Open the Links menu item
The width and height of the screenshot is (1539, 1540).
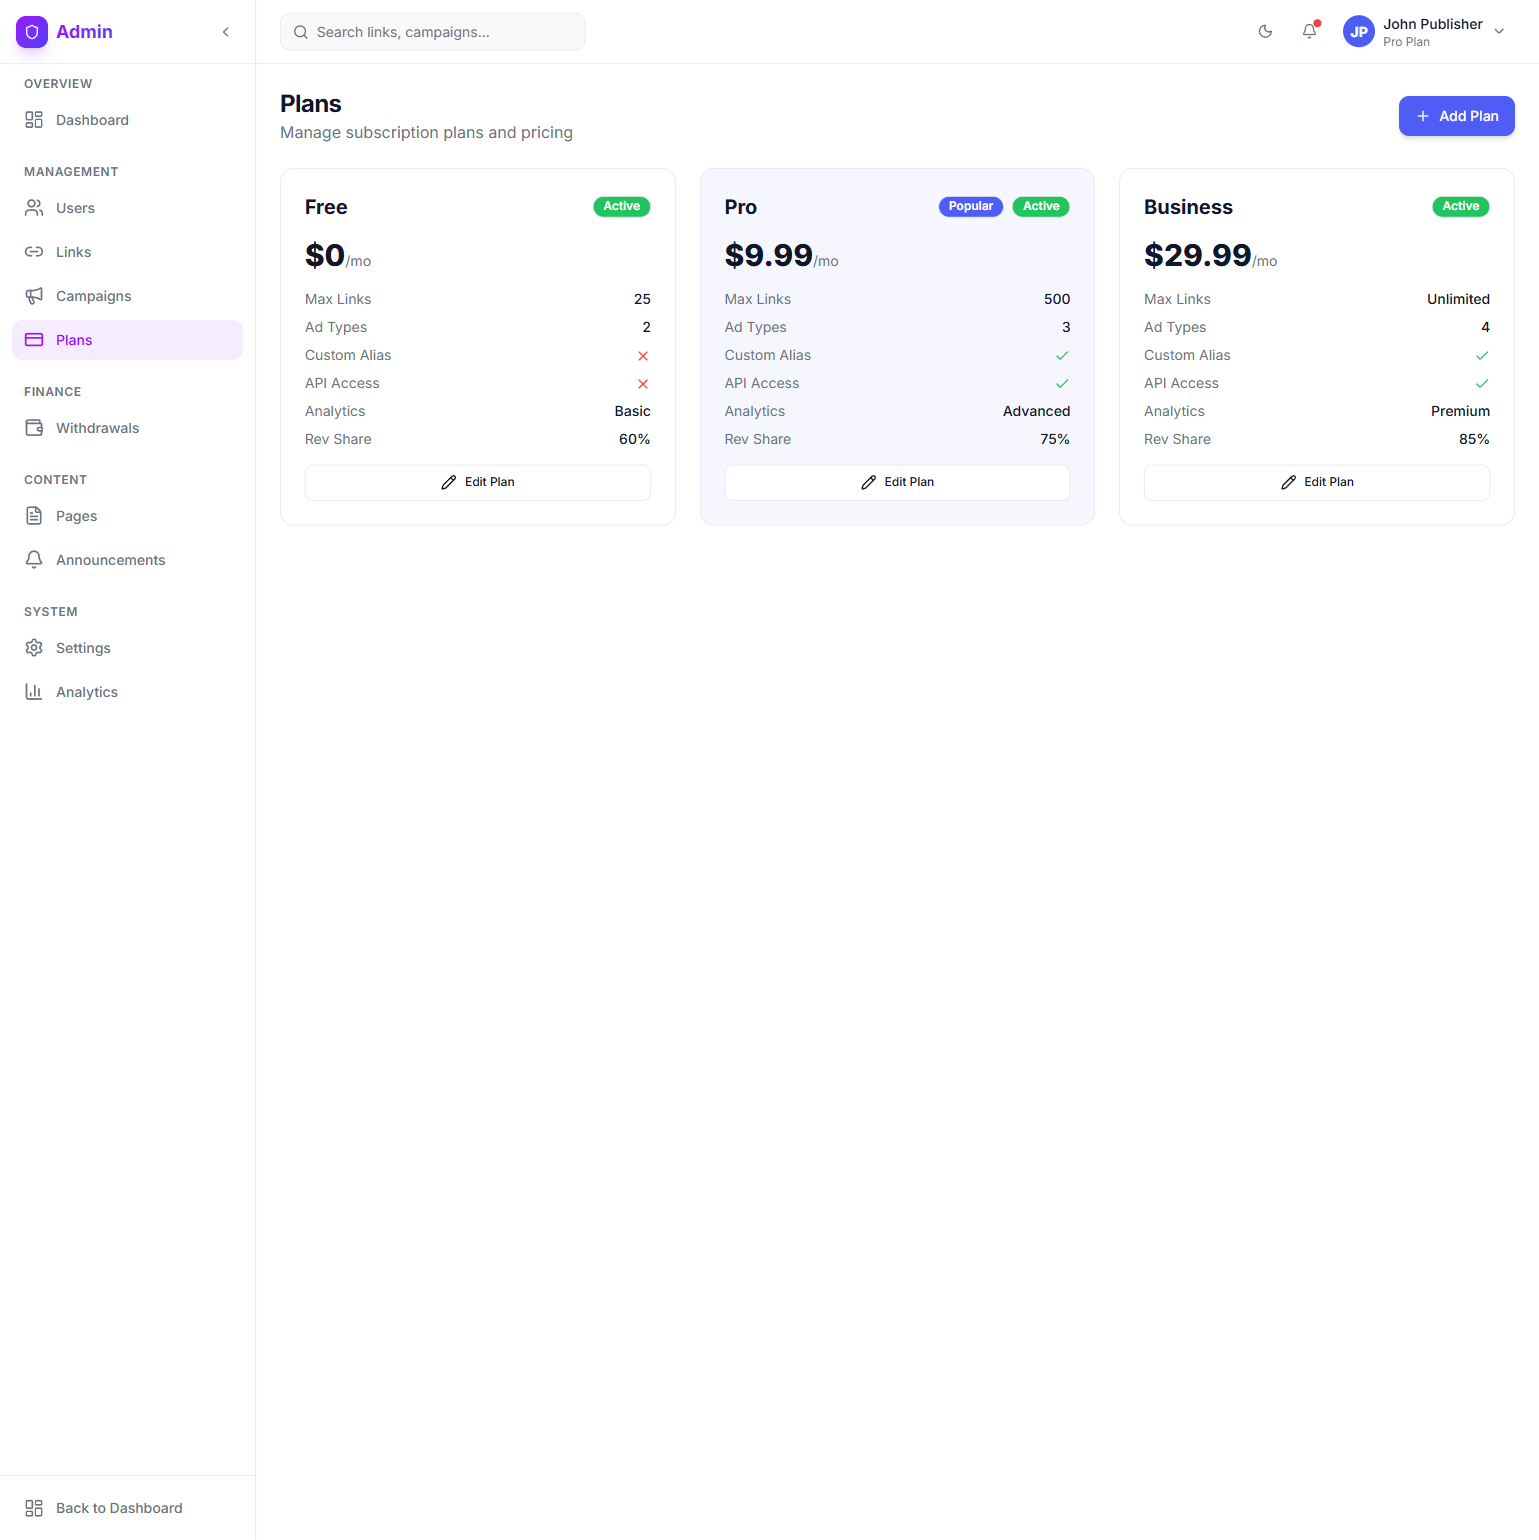click(x=127, y=252)
